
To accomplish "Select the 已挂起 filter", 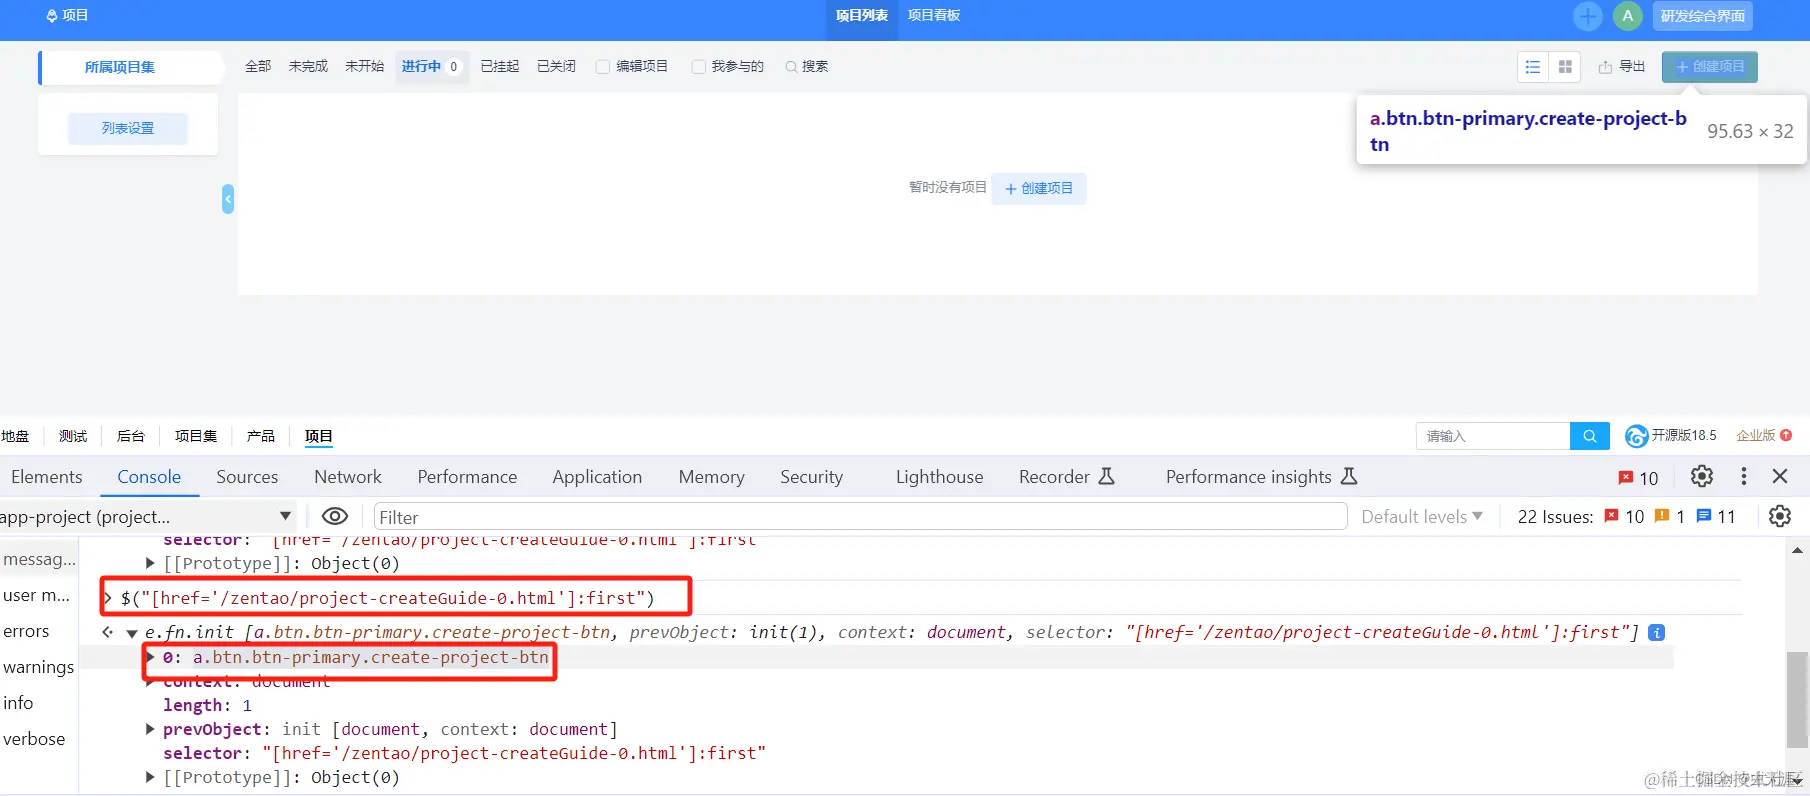I will pos(500,67).
